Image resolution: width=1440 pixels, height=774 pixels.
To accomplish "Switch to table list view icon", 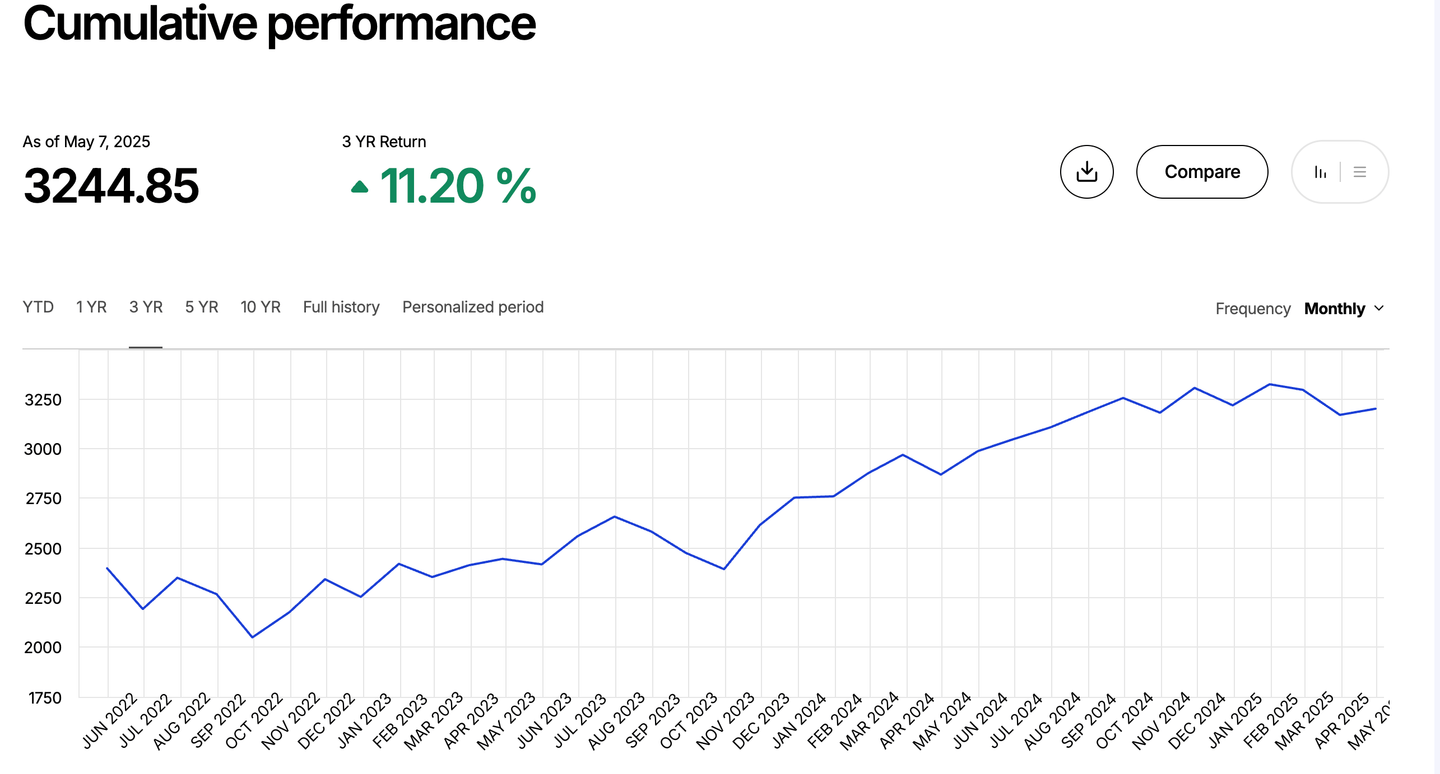I will (1360, 172).
